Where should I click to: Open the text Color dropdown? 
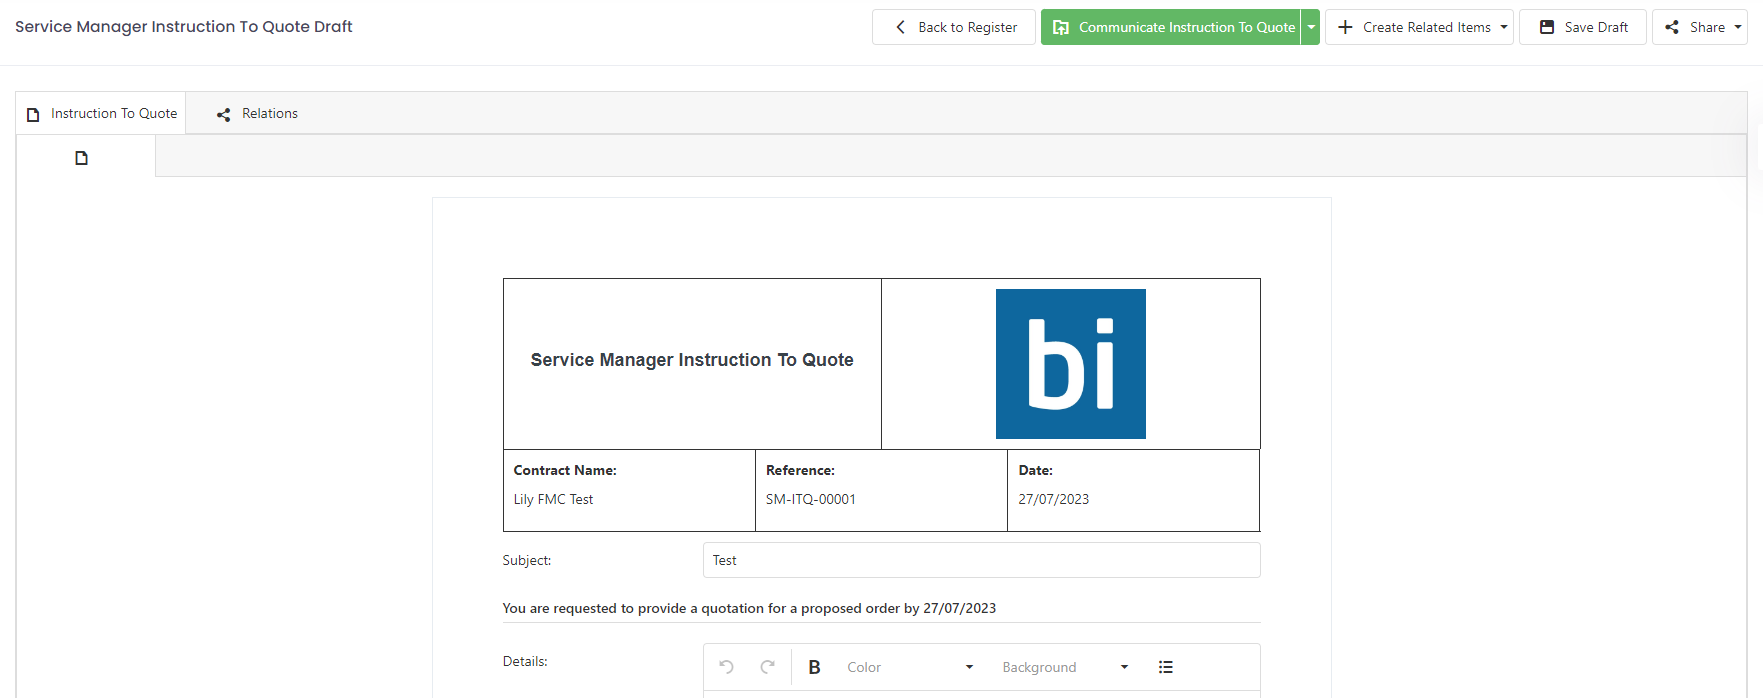coord(909,667)
